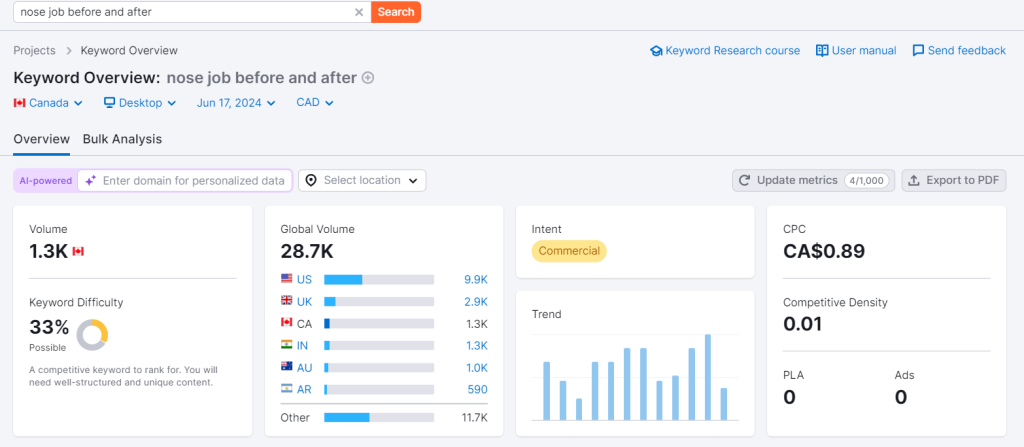This screenshot has width=1024, height=447.
Task: Click the sparkle icon in domain field
Action: pyautogui.click(x=90, y=181)
